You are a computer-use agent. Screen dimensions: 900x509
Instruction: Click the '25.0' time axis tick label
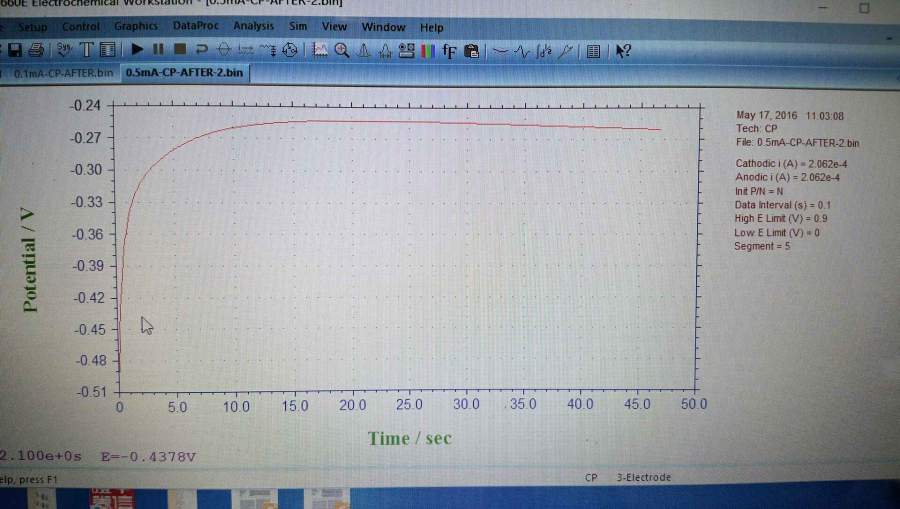[409, 405]
